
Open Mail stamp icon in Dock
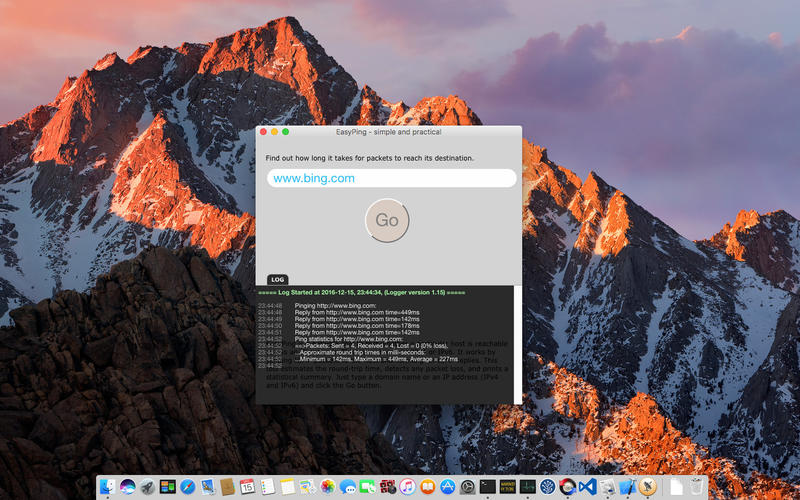(x=207, y=487)
